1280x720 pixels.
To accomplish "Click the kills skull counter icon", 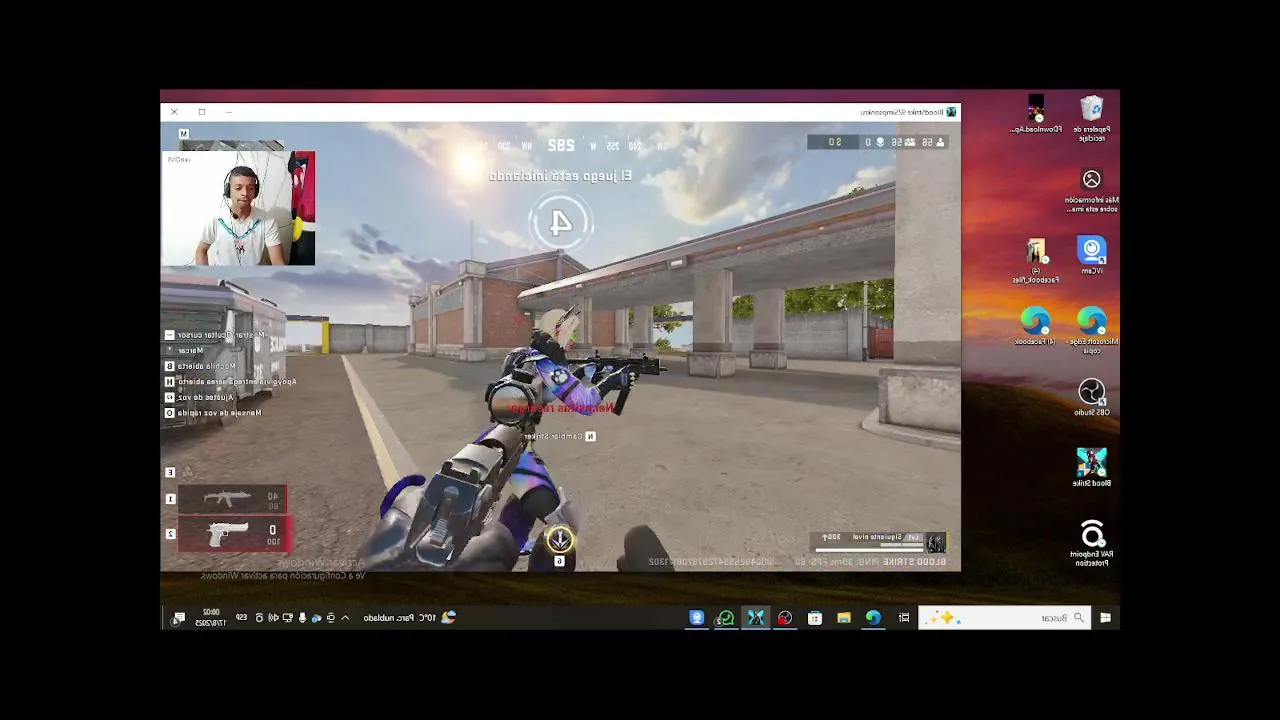I will (x=880, y=143).
